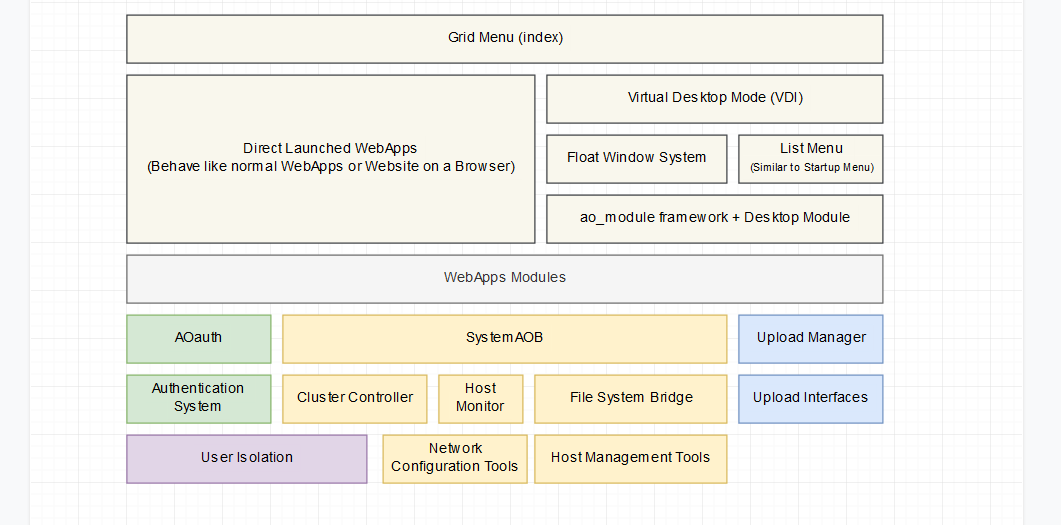Screen dimensions: 1061x525
Task: Select the Network Configuration Tools shape
Action: 454,459
